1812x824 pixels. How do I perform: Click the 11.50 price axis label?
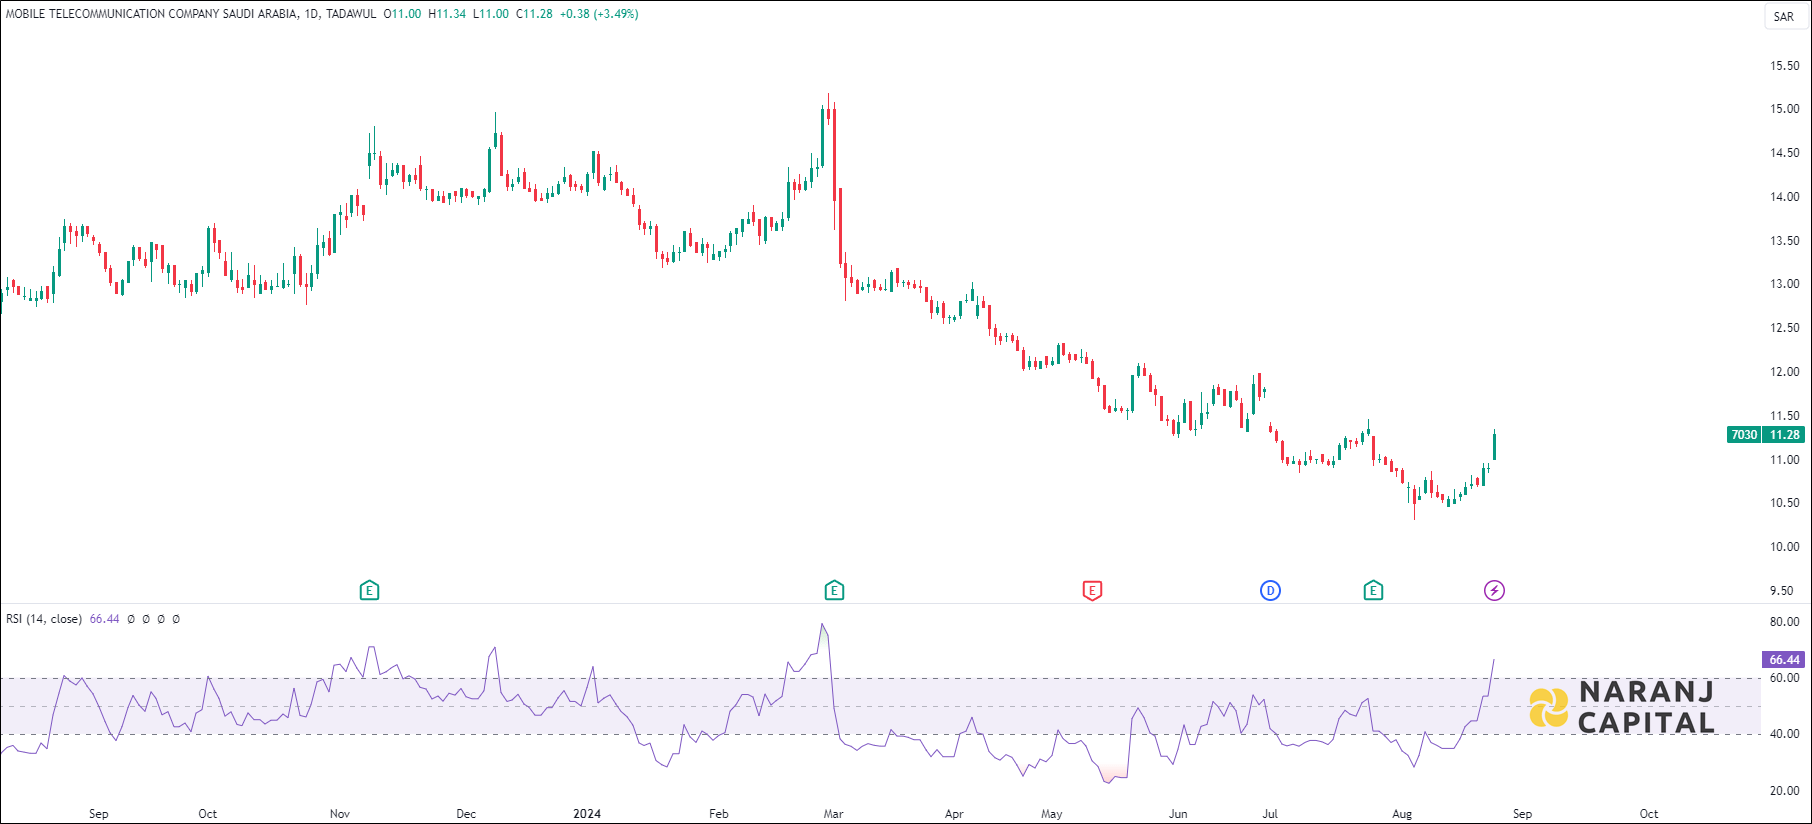[1784, 416]
